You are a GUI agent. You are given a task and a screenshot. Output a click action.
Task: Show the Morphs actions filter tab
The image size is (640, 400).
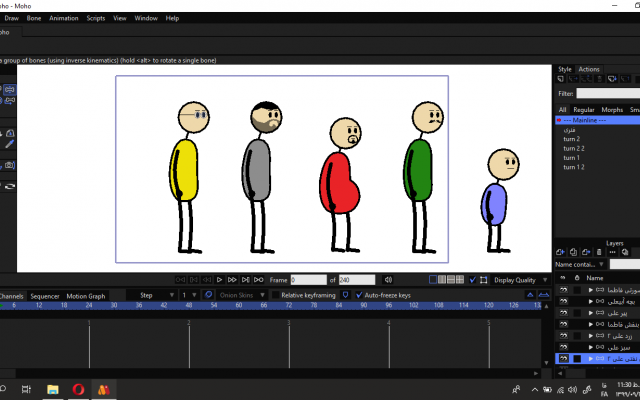coord(612,109)
